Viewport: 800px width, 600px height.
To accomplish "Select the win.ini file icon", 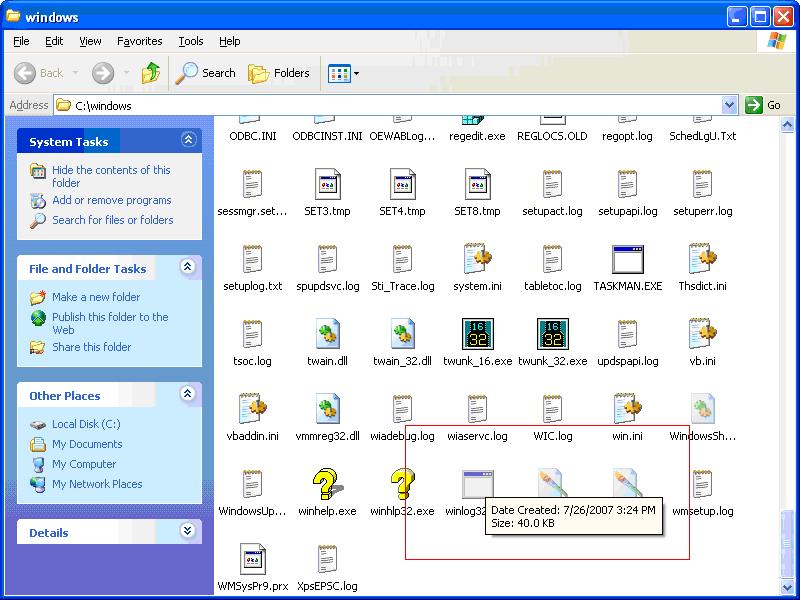I will 628,409.
